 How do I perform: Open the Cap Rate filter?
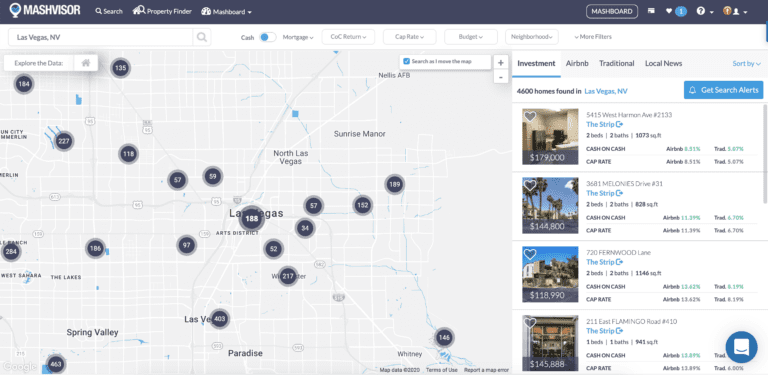pos(409,37)
